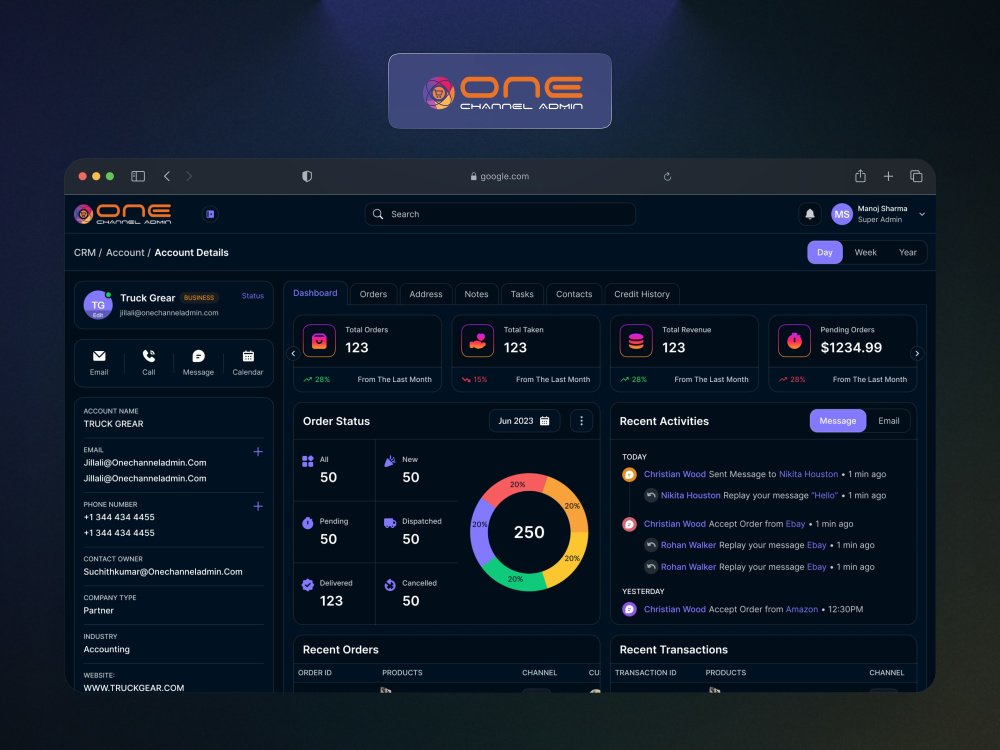
Task: Collapse the app sidebar with the panel icon
Action: [210, 214]
